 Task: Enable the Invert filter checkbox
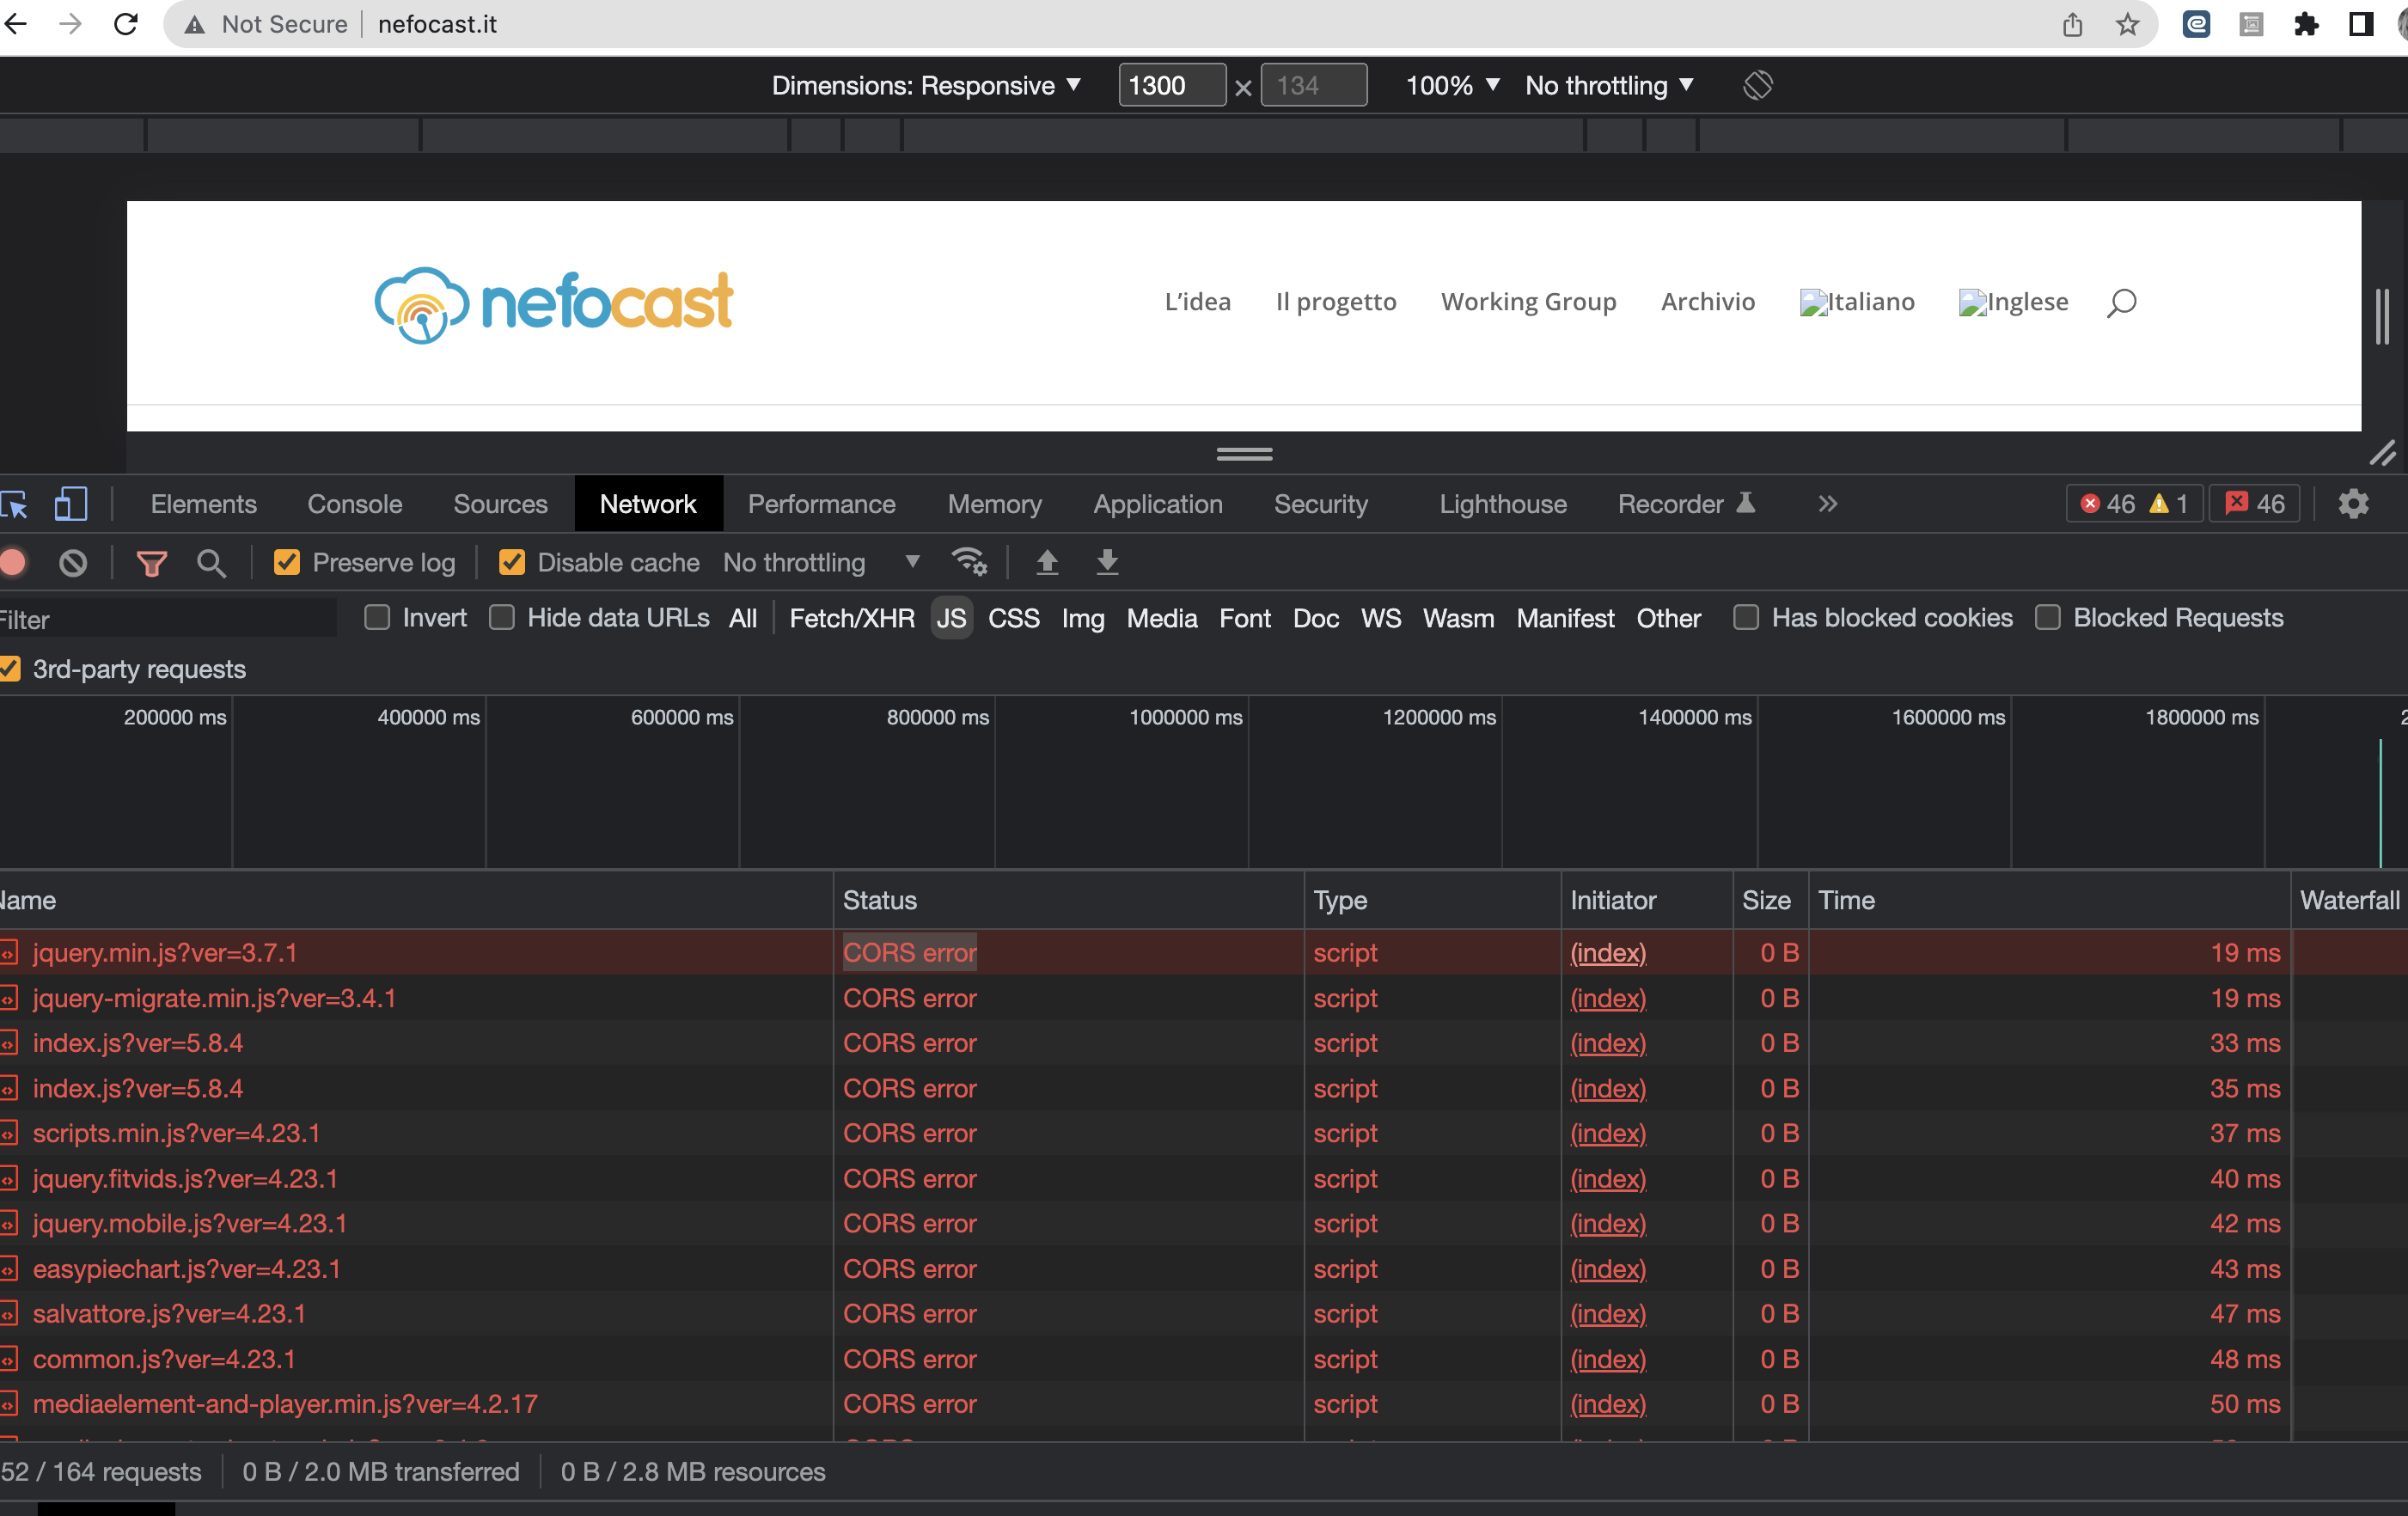pyautogui.click(x=377, y=617)
